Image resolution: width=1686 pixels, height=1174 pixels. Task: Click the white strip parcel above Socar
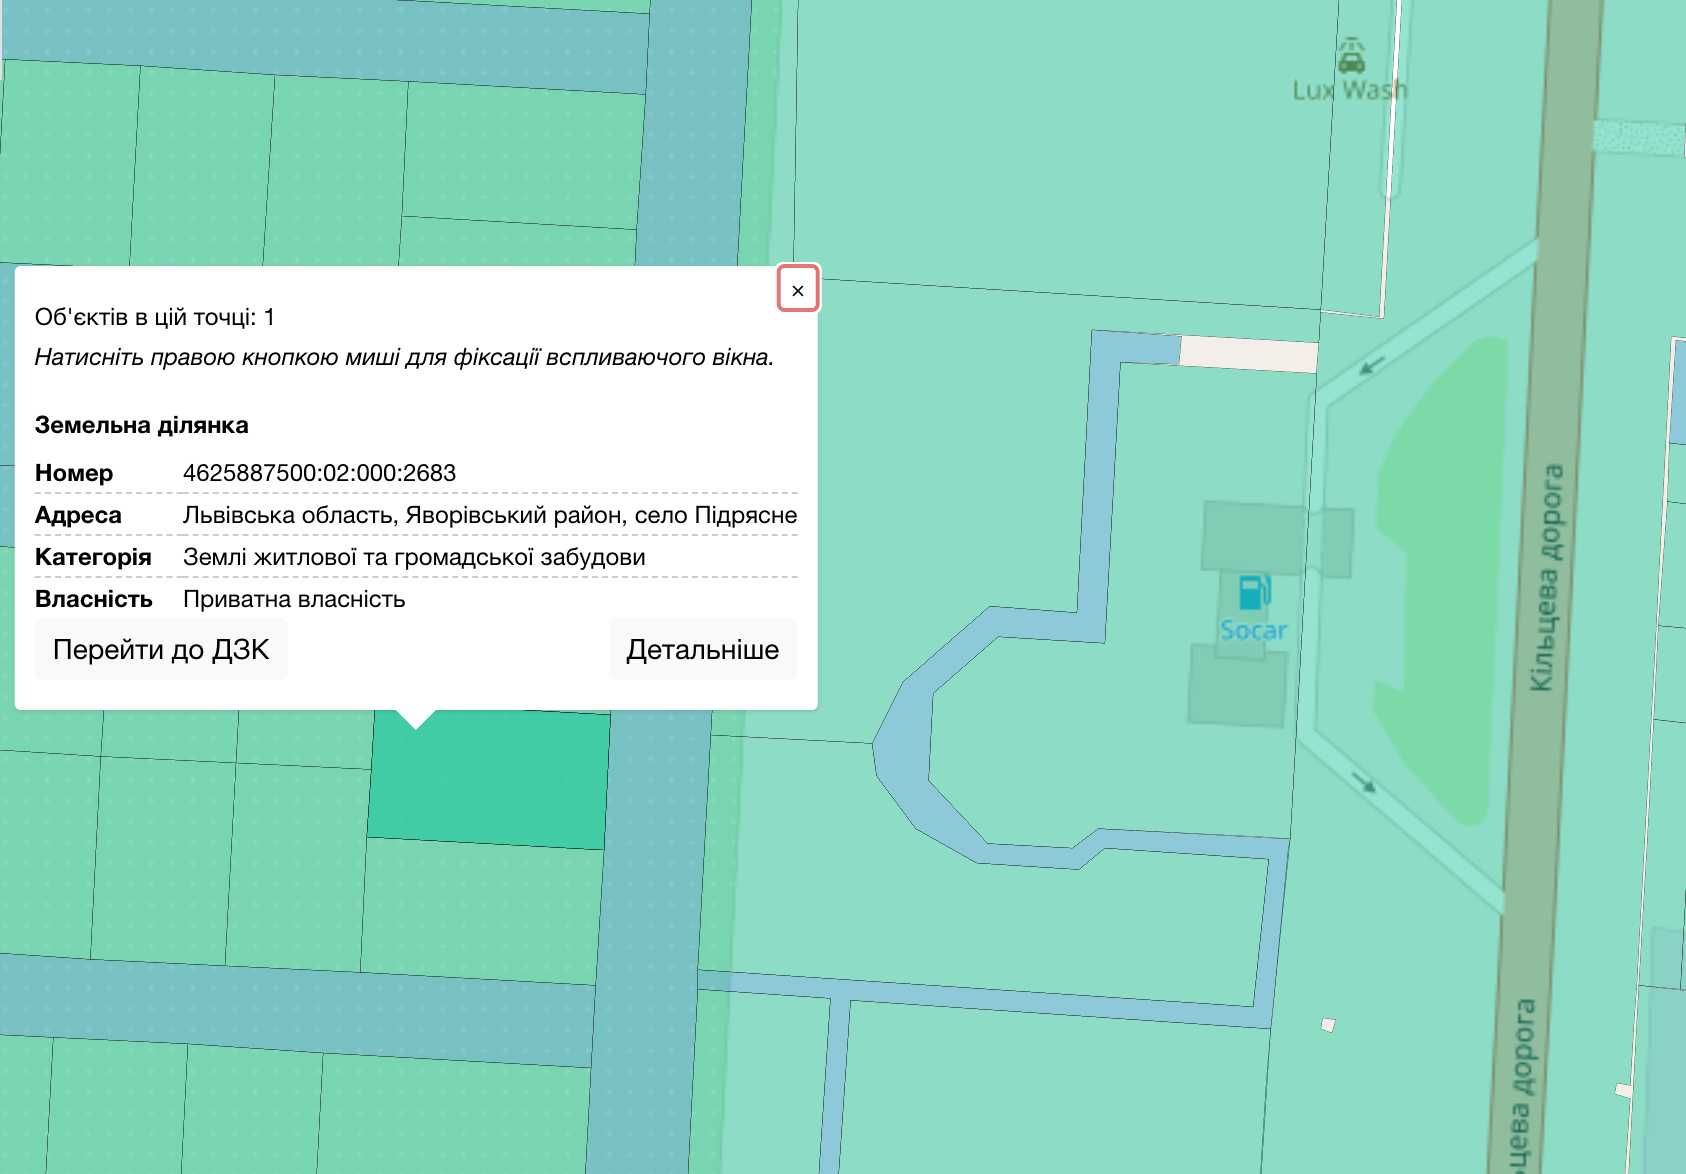coord(1248,354)
